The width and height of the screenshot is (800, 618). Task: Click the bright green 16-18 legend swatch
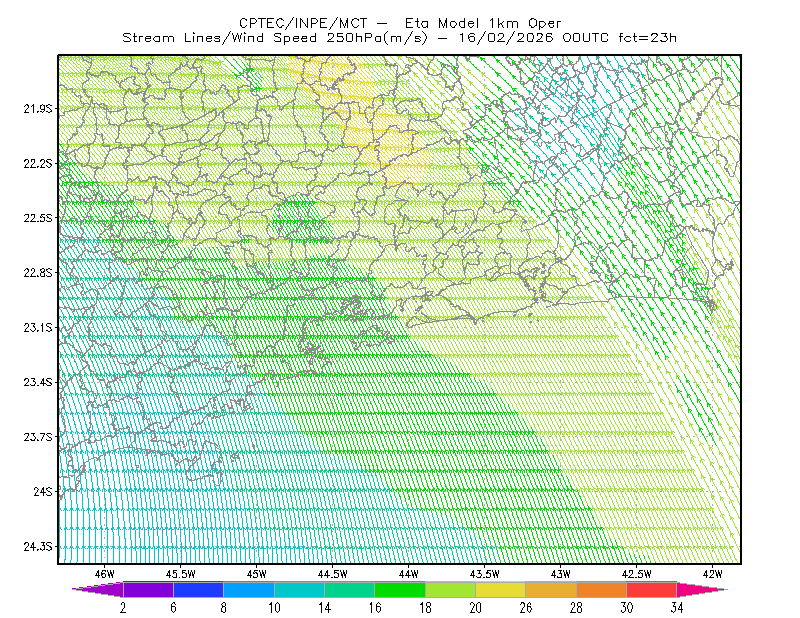click(400, 589)
